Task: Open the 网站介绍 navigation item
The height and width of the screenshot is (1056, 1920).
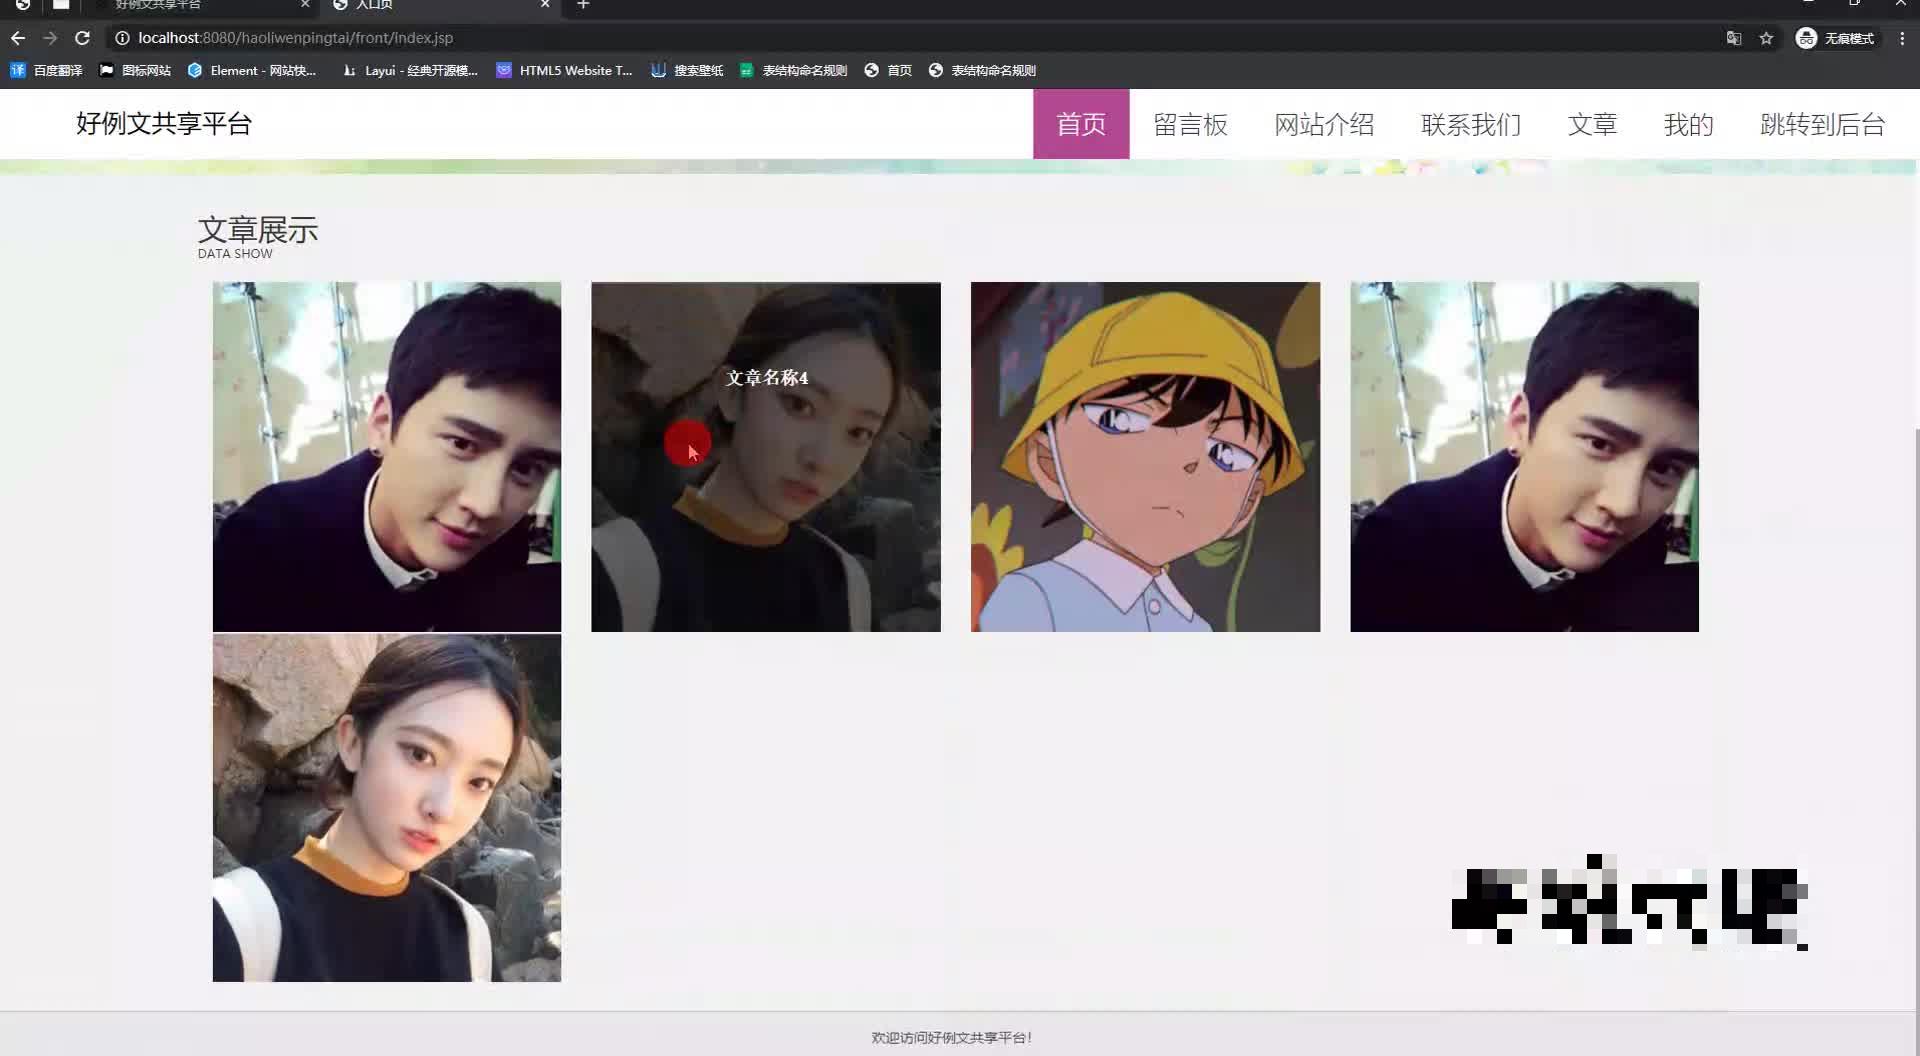Action: coord(1324,124)
